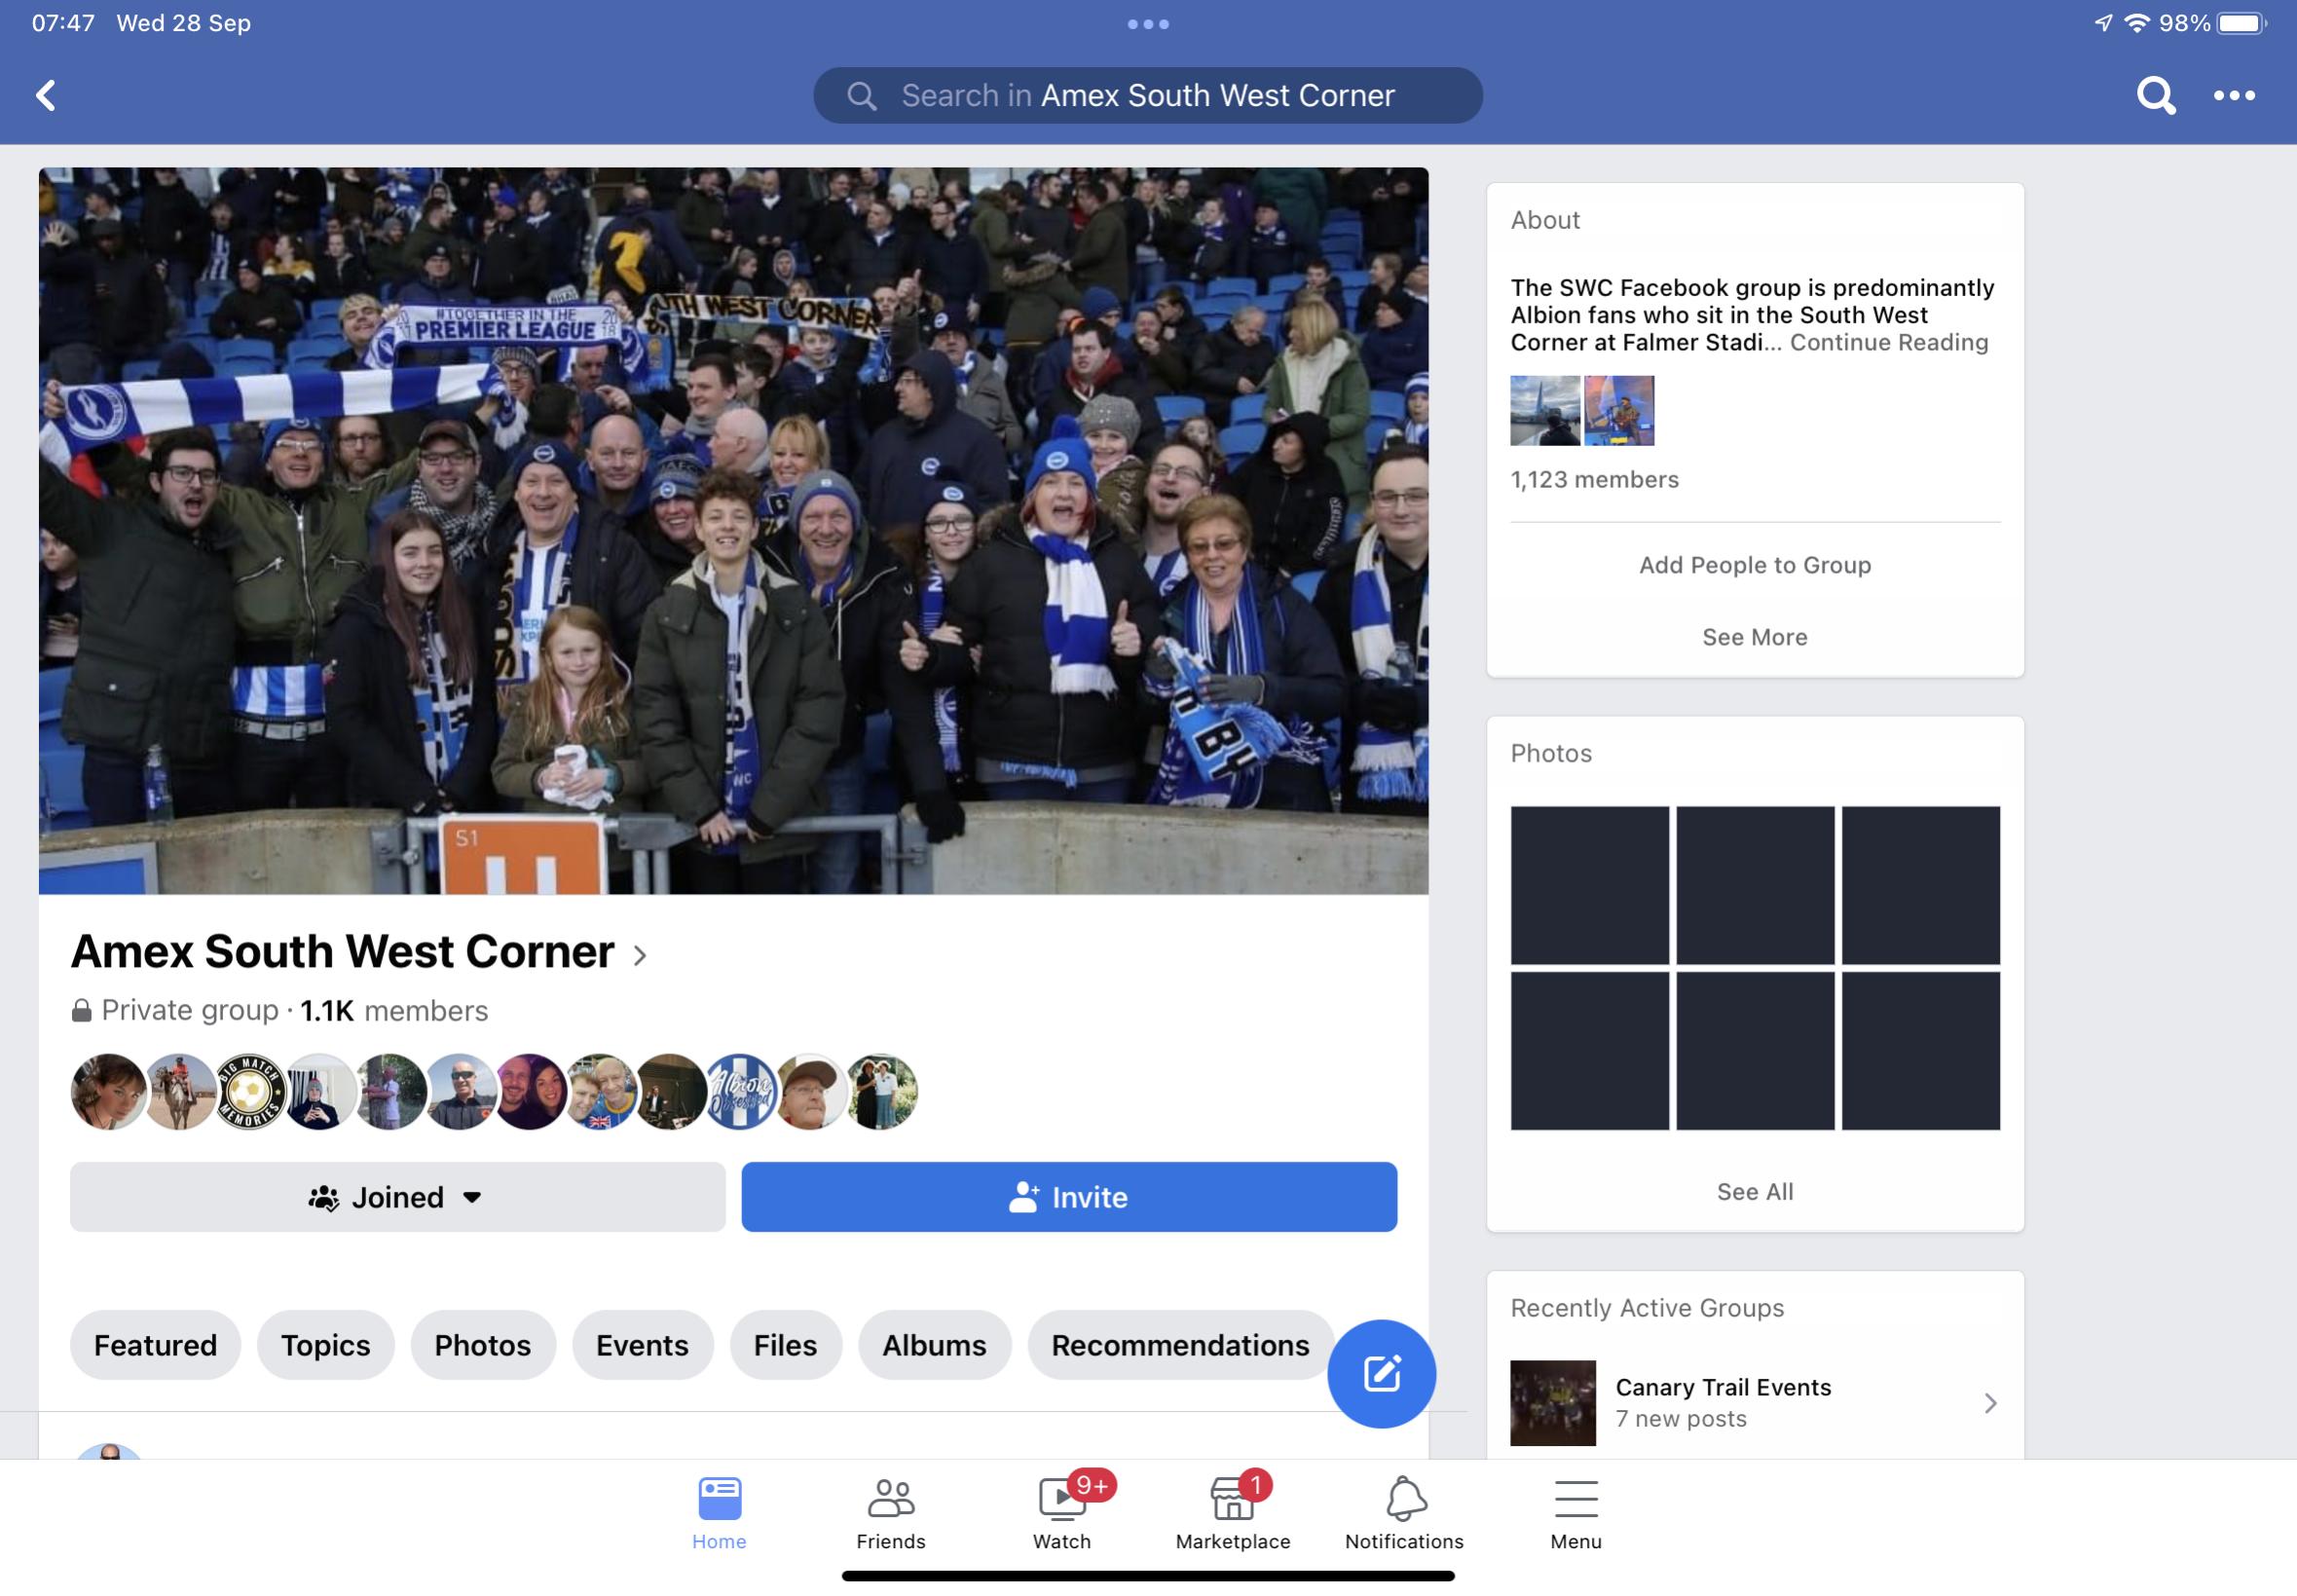Tap 1,123 members count
This screenshot has width=2297, height=1596.
1594,480
